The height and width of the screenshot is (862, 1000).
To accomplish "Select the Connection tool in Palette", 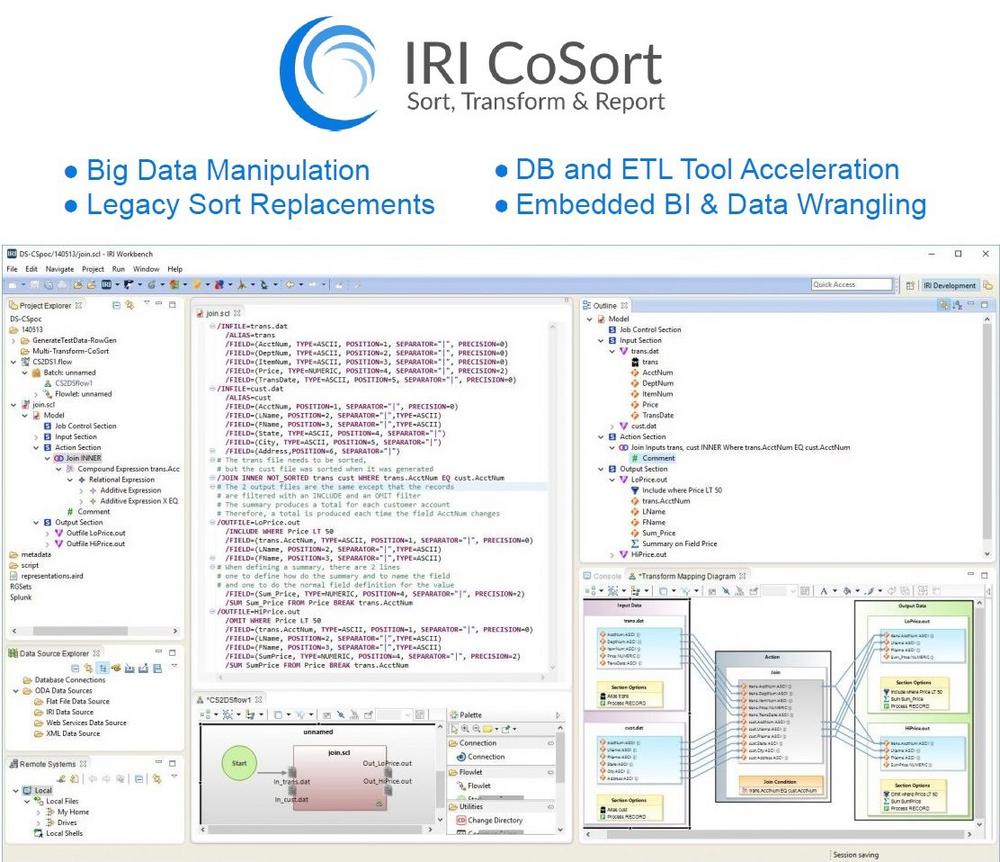I will (x=486, y=757).
